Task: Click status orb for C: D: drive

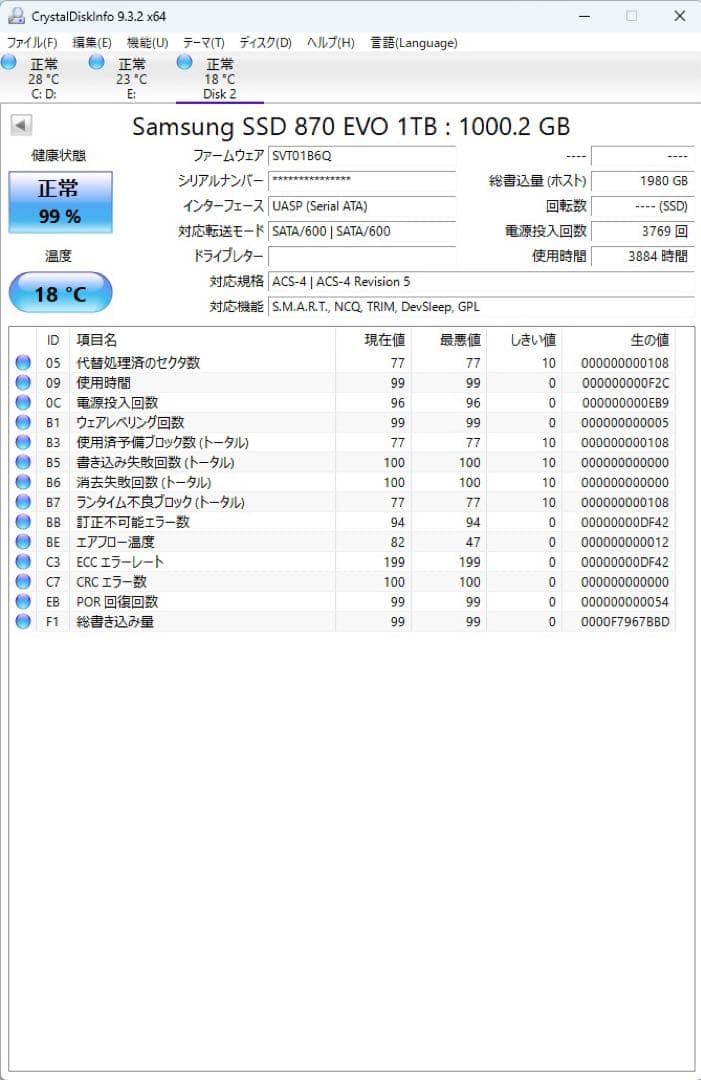Action: point(9,63)
